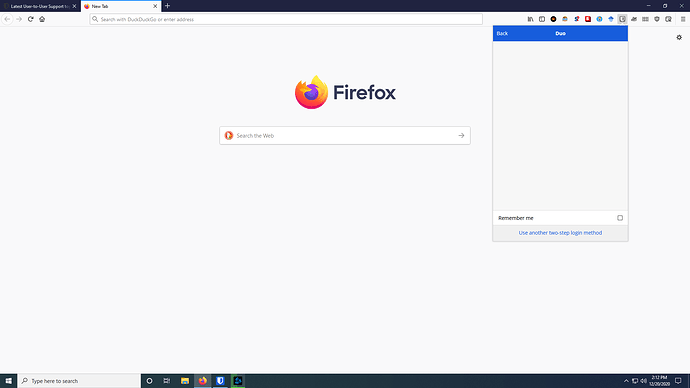Click the Bitwarden extension toolbar icon

click(622, 19)
